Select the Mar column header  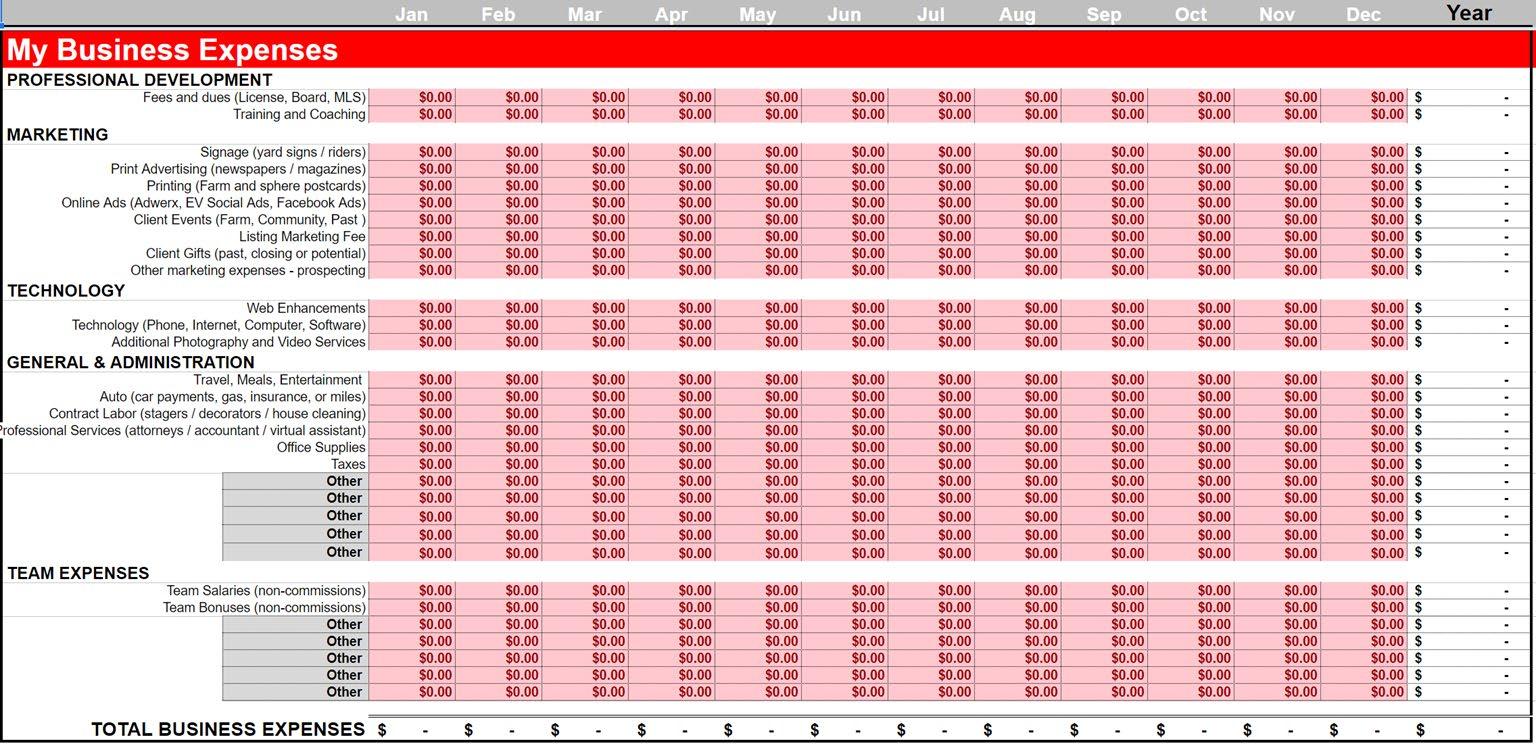(x=585, y=15)
